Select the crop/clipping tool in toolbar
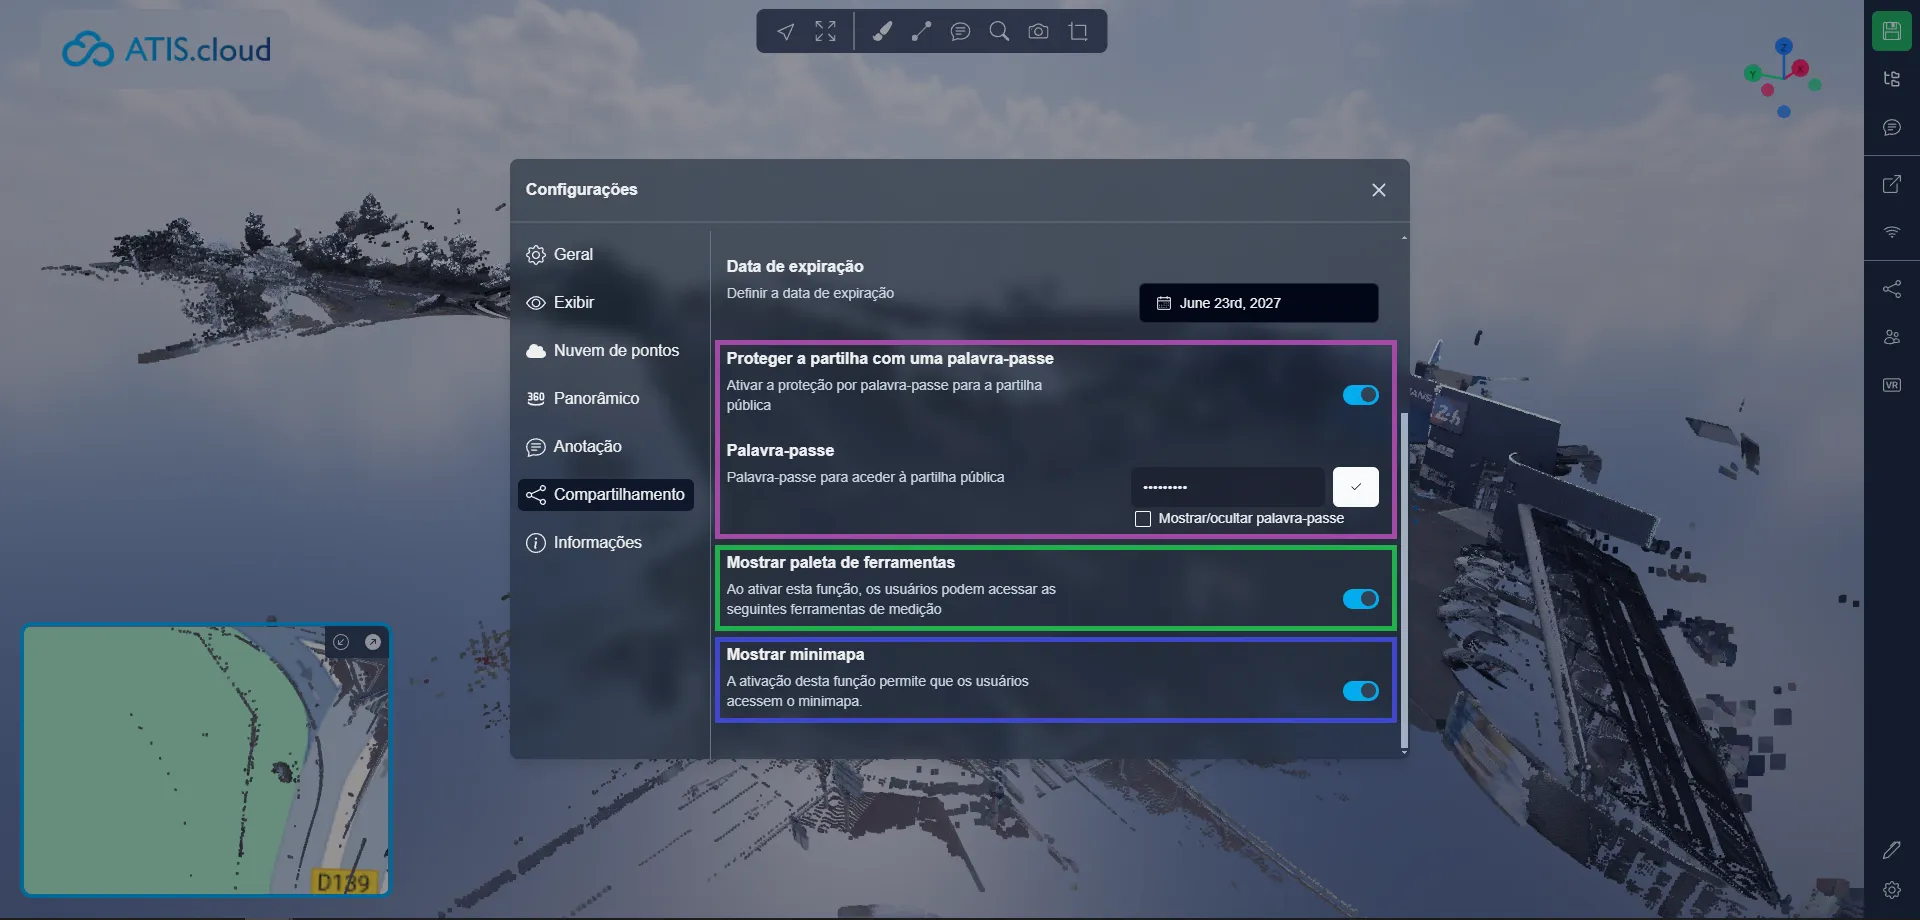Viewport: 1920px width, 920px height. [x=1078, y=32]
